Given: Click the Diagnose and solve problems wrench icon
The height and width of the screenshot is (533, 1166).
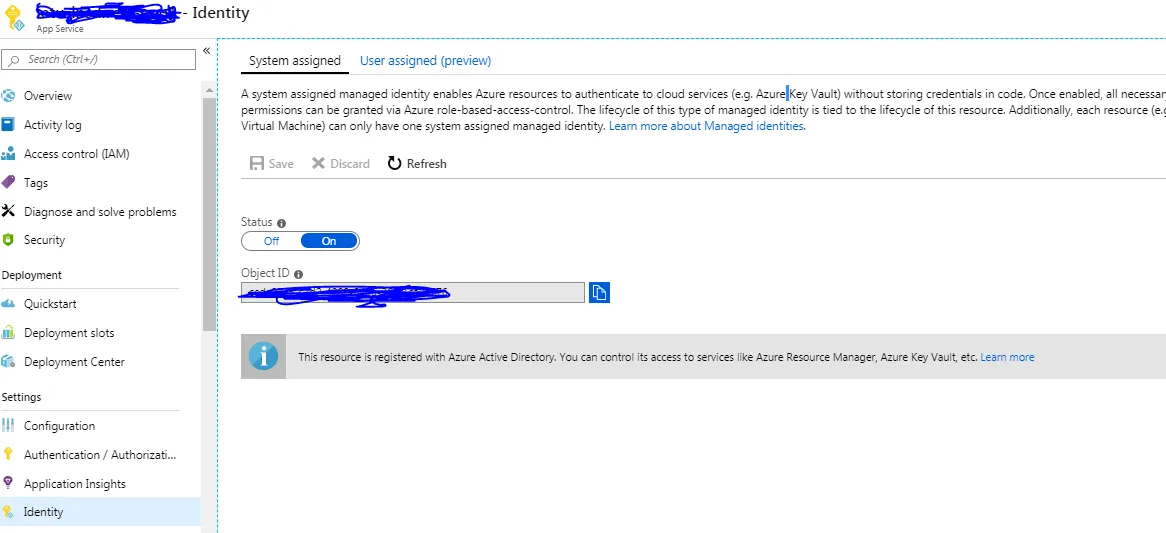Looking at the screenshot, I should tap(8, 211).
